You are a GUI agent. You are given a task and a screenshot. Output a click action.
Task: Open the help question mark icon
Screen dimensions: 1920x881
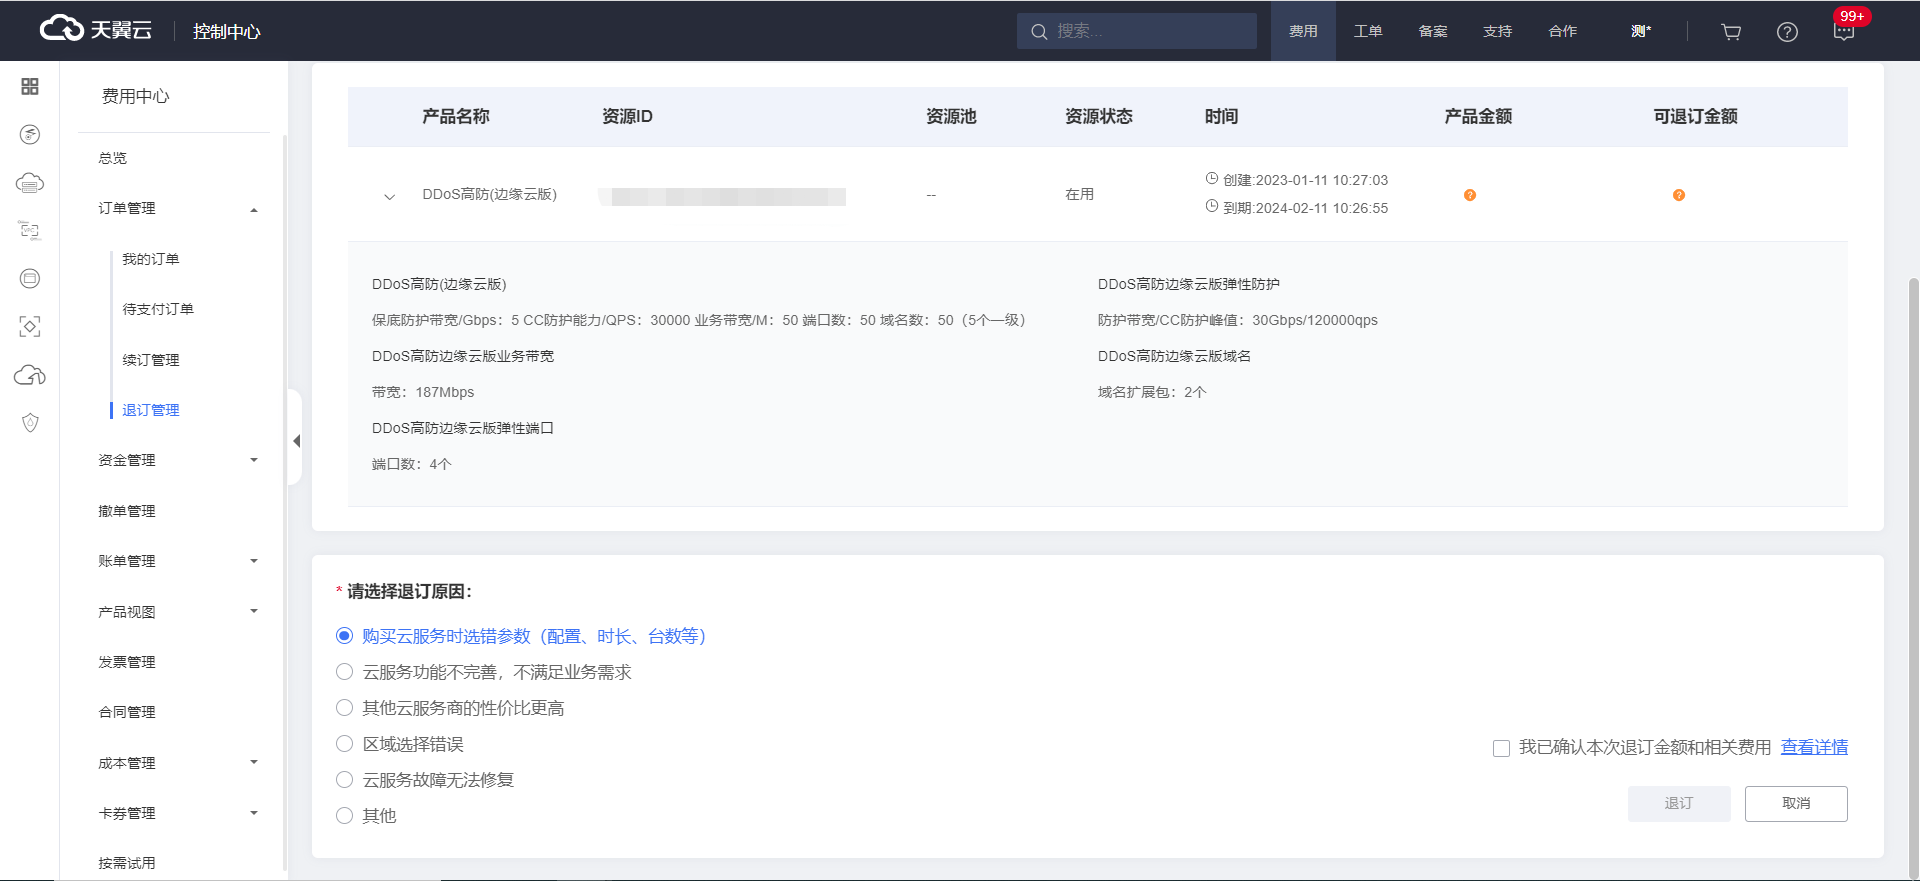pyautogui.click(x=1787, y=32)
